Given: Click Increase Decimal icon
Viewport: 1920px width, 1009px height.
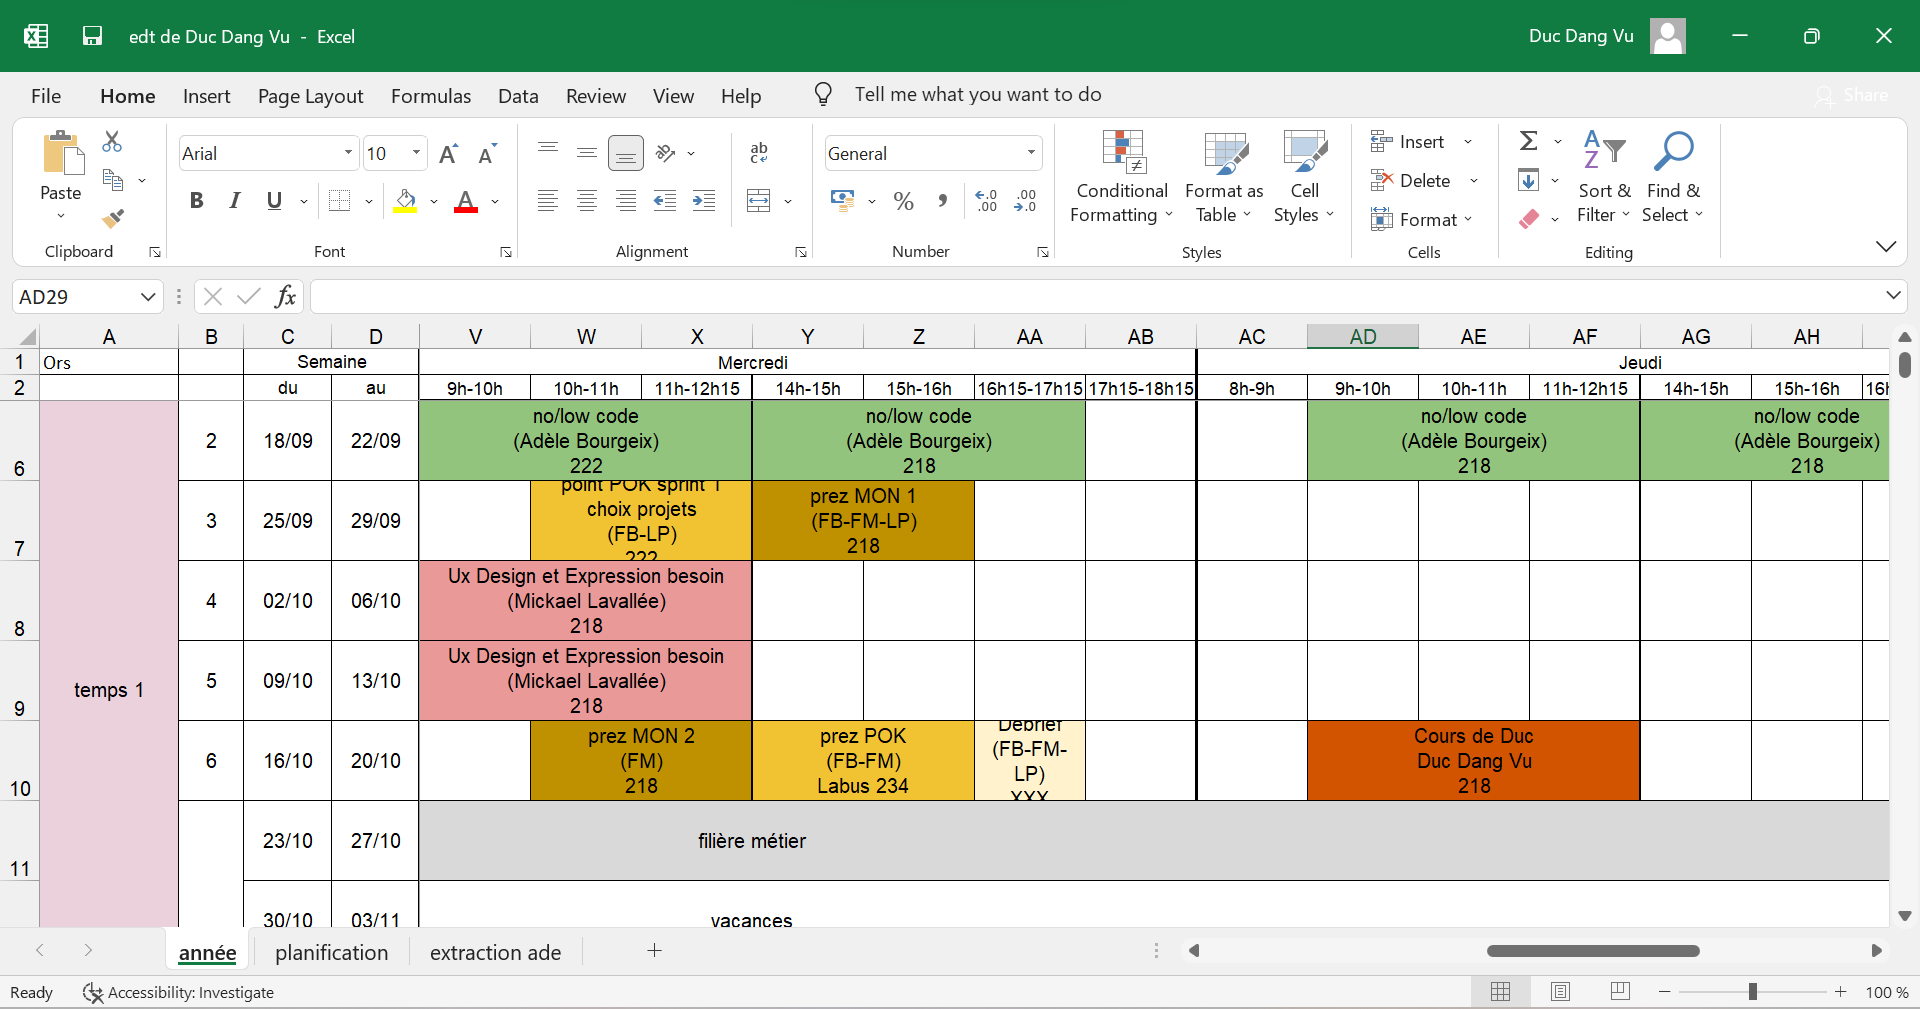Looking at the screenshot, I should (986, 201).
